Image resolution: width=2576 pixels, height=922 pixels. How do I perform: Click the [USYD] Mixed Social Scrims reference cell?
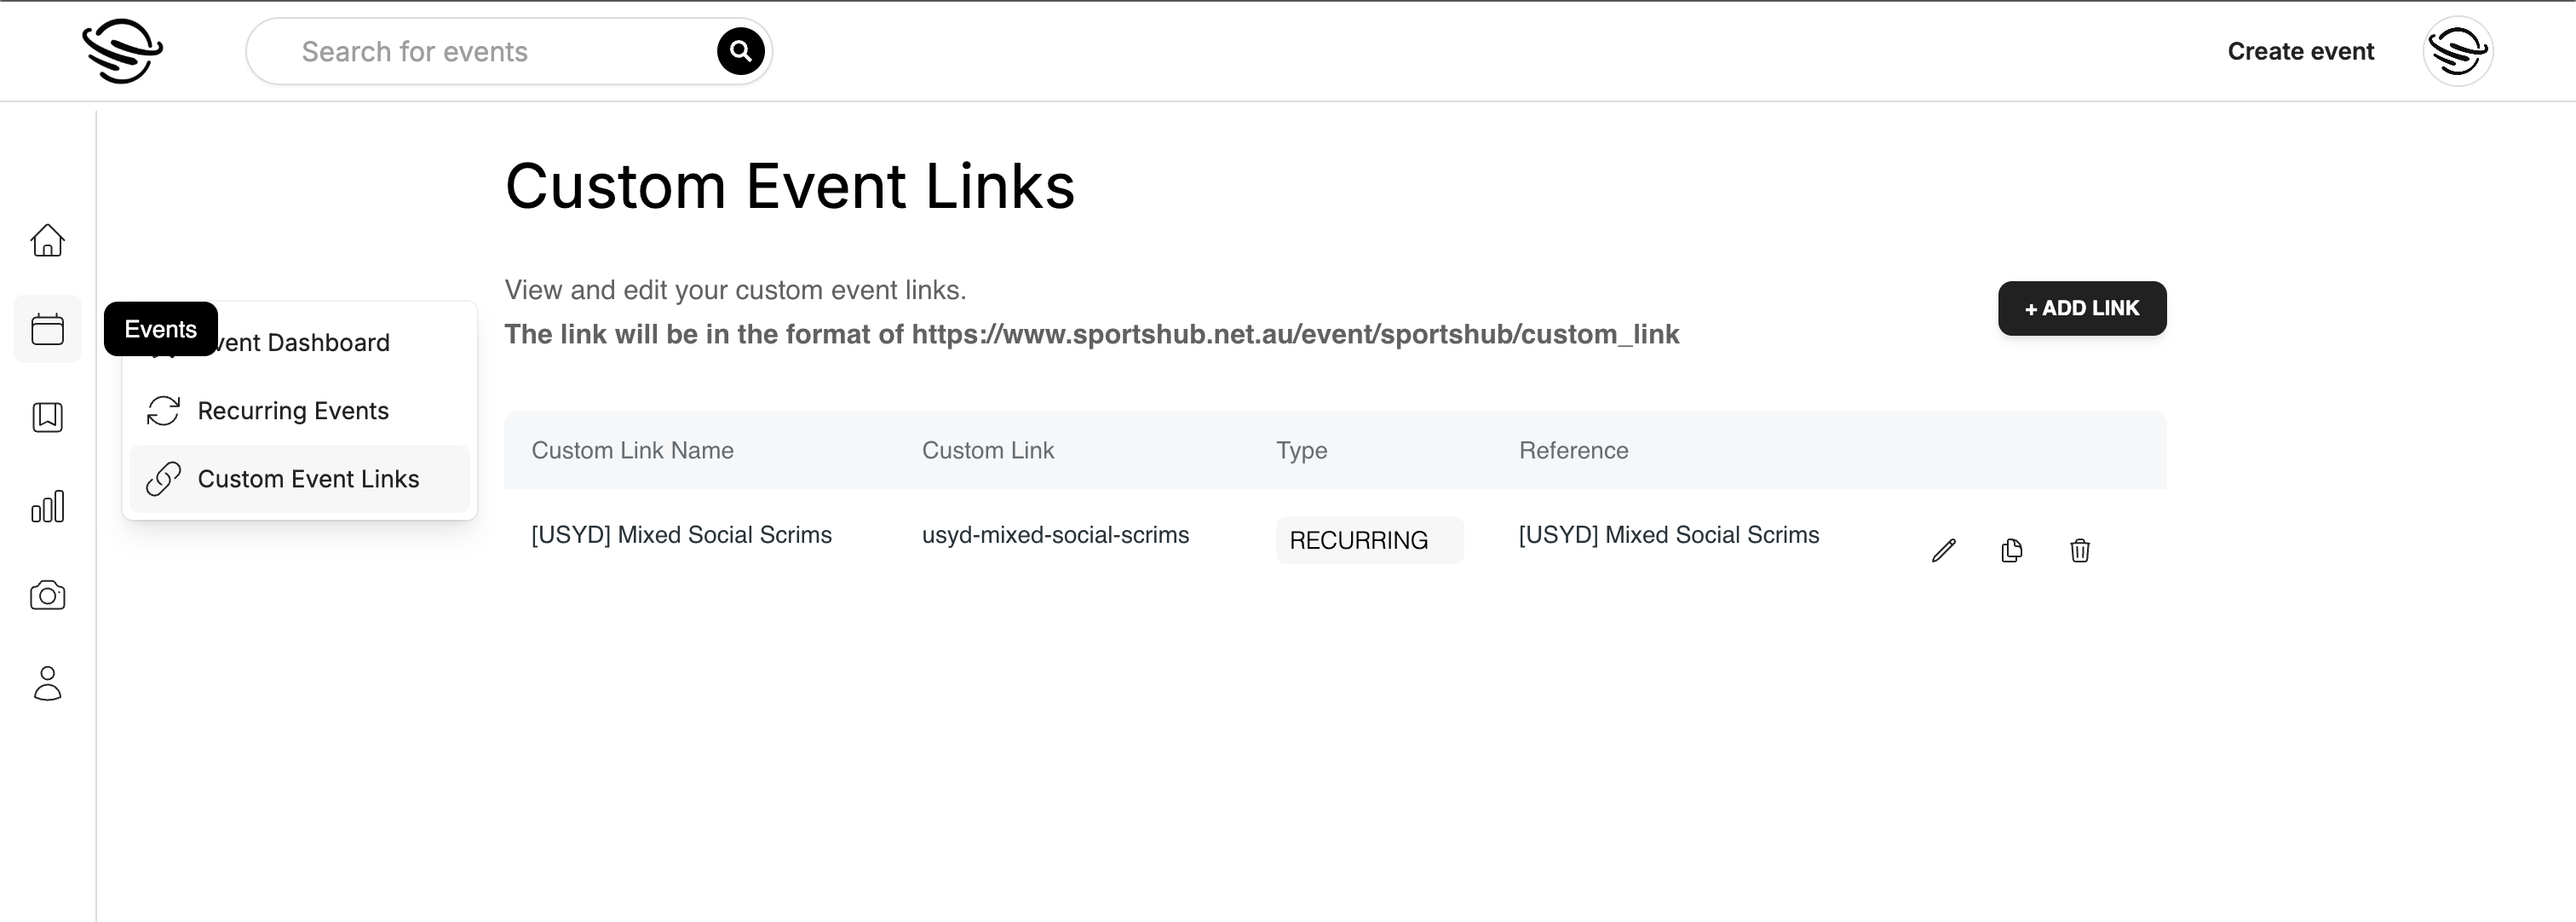(x=1669, y=535)
